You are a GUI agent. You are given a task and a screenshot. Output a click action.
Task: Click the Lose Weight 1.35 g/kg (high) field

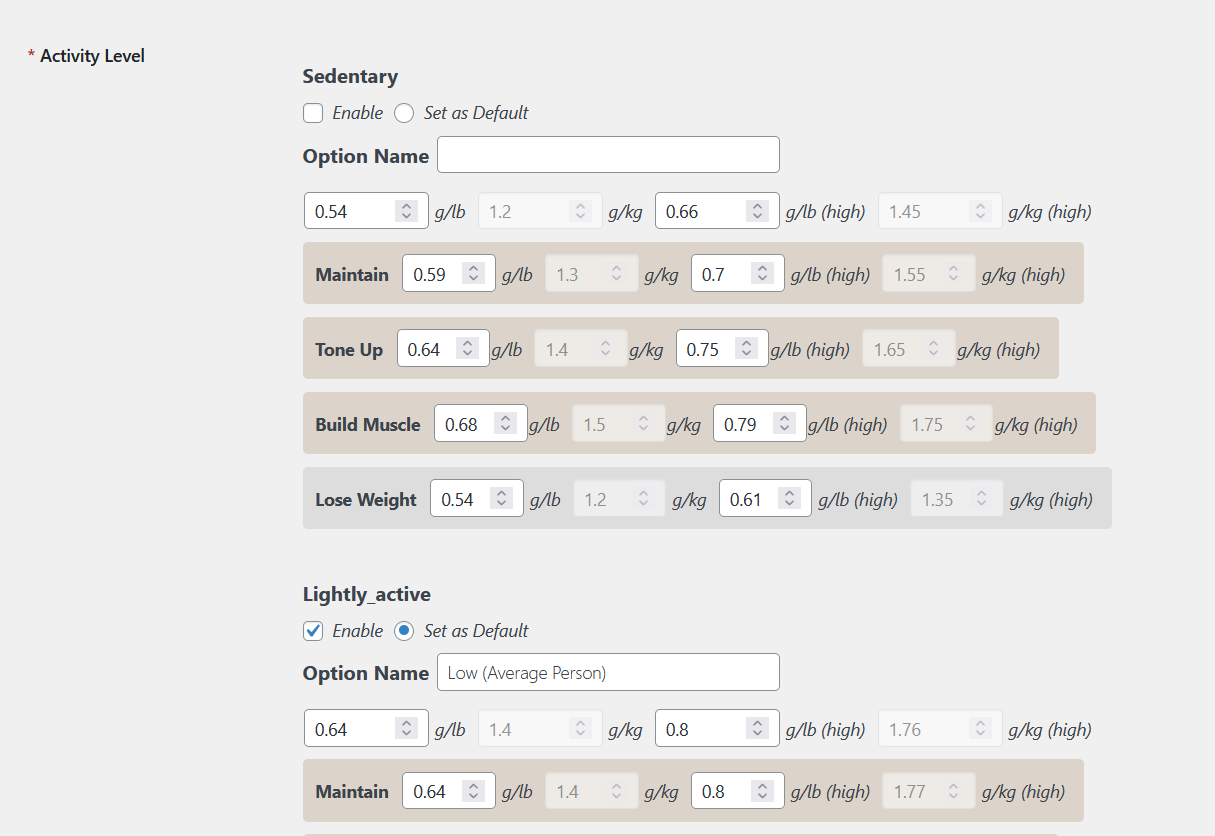click(x=956, y=499)
